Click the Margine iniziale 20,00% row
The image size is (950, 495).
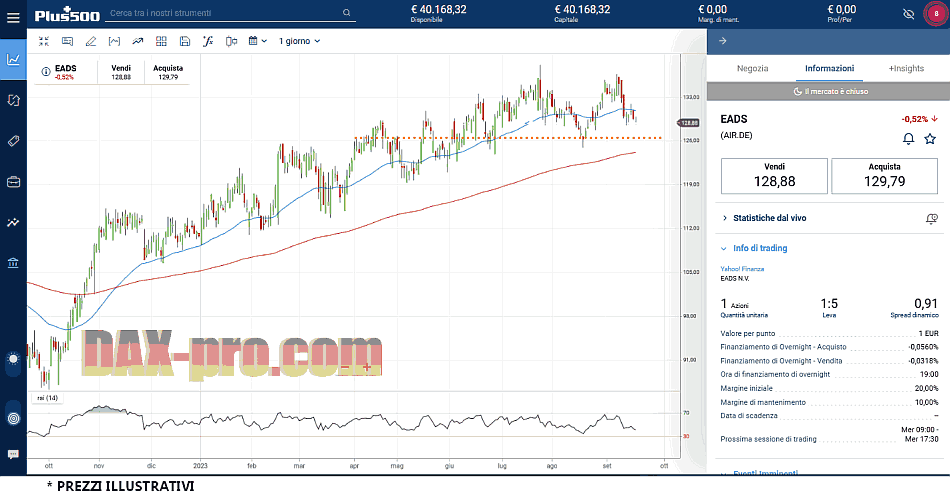pos(829,388)
